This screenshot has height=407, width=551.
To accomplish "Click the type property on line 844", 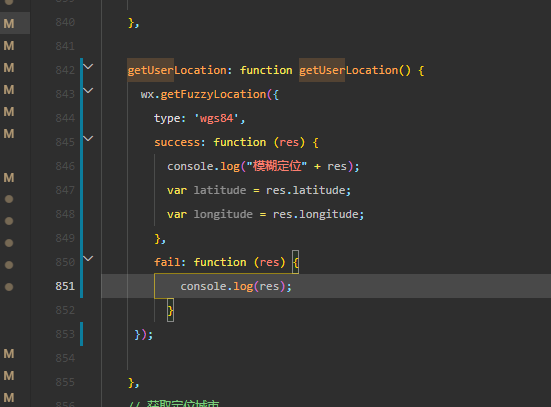I will pos(167,118).
